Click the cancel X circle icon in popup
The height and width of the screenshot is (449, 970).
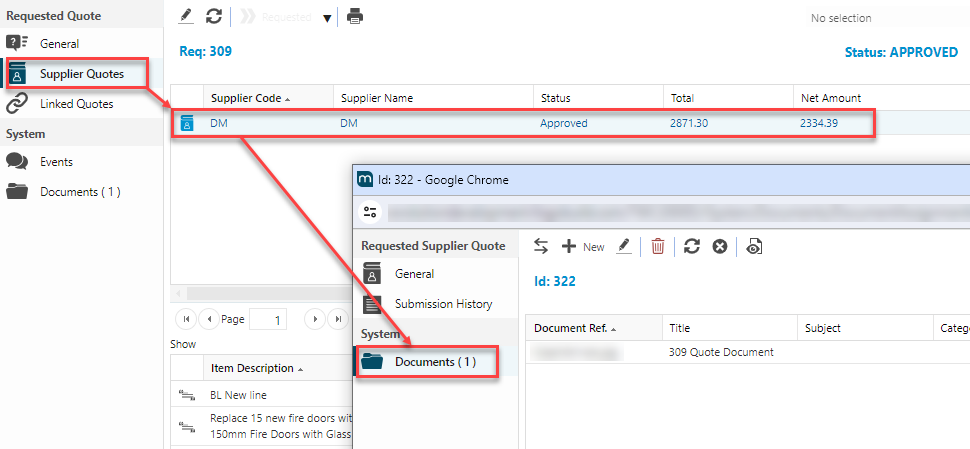tap(719, 246)
